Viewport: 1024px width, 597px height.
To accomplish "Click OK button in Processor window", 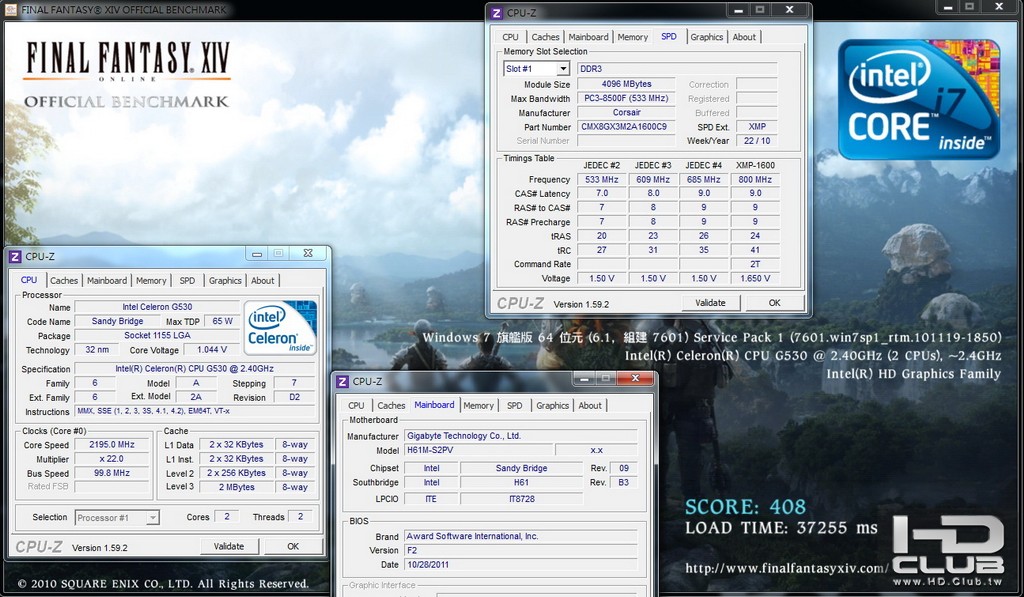I will 293,547.
